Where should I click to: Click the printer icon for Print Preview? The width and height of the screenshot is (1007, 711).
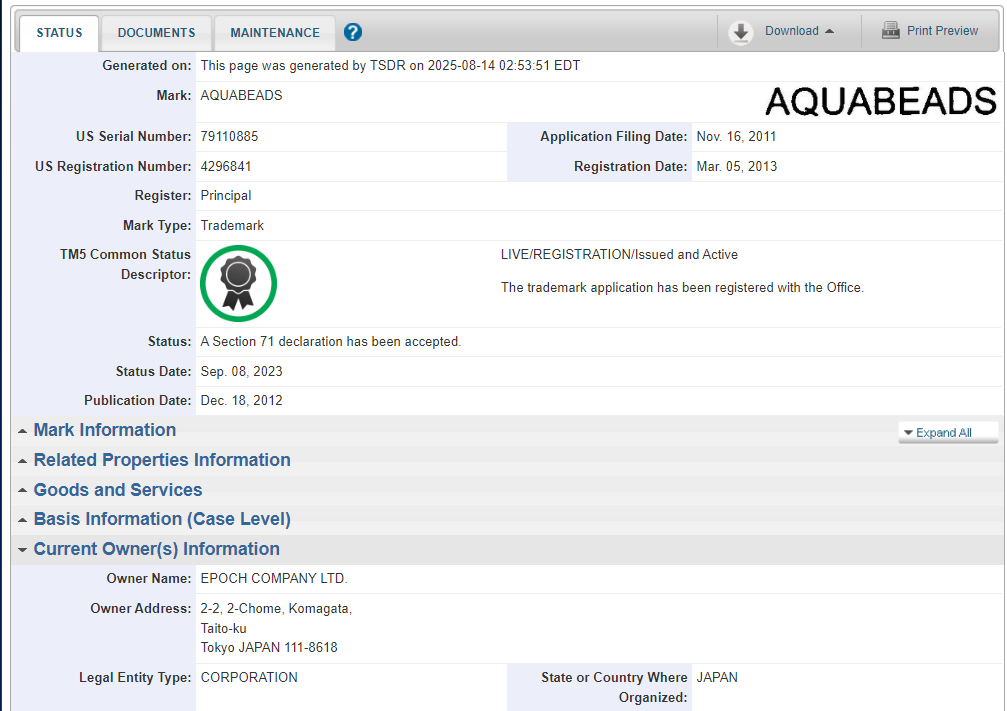pos(890,31)
